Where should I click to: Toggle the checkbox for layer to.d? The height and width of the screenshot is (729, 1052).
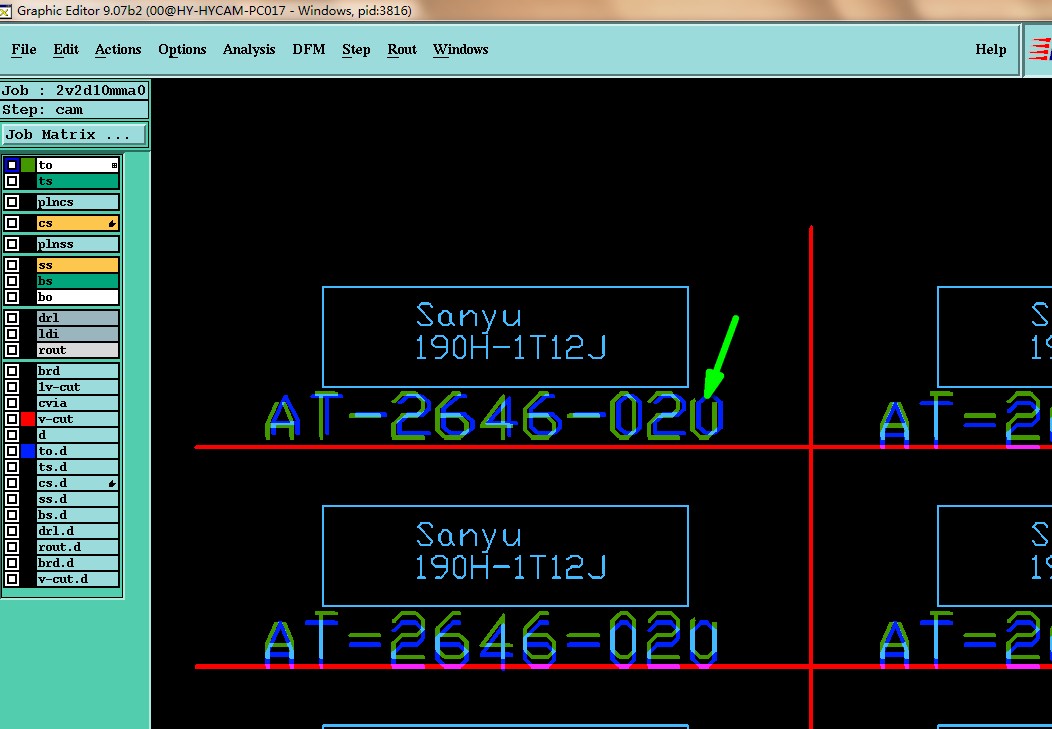11,451
